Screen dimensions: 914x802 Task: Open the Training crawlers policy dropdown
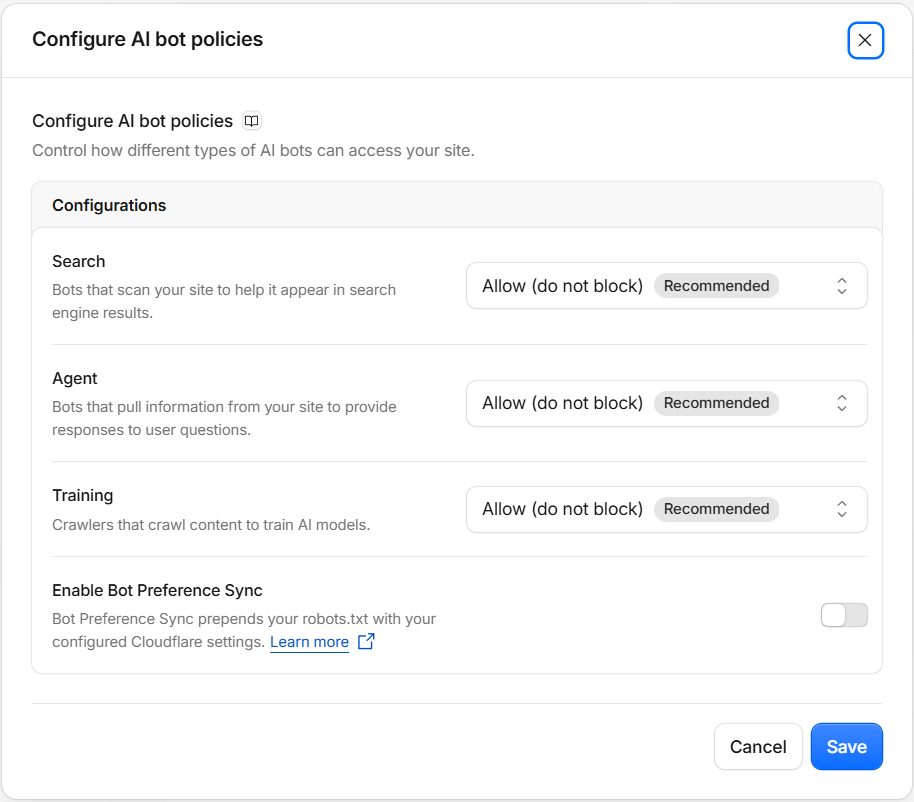666,509
